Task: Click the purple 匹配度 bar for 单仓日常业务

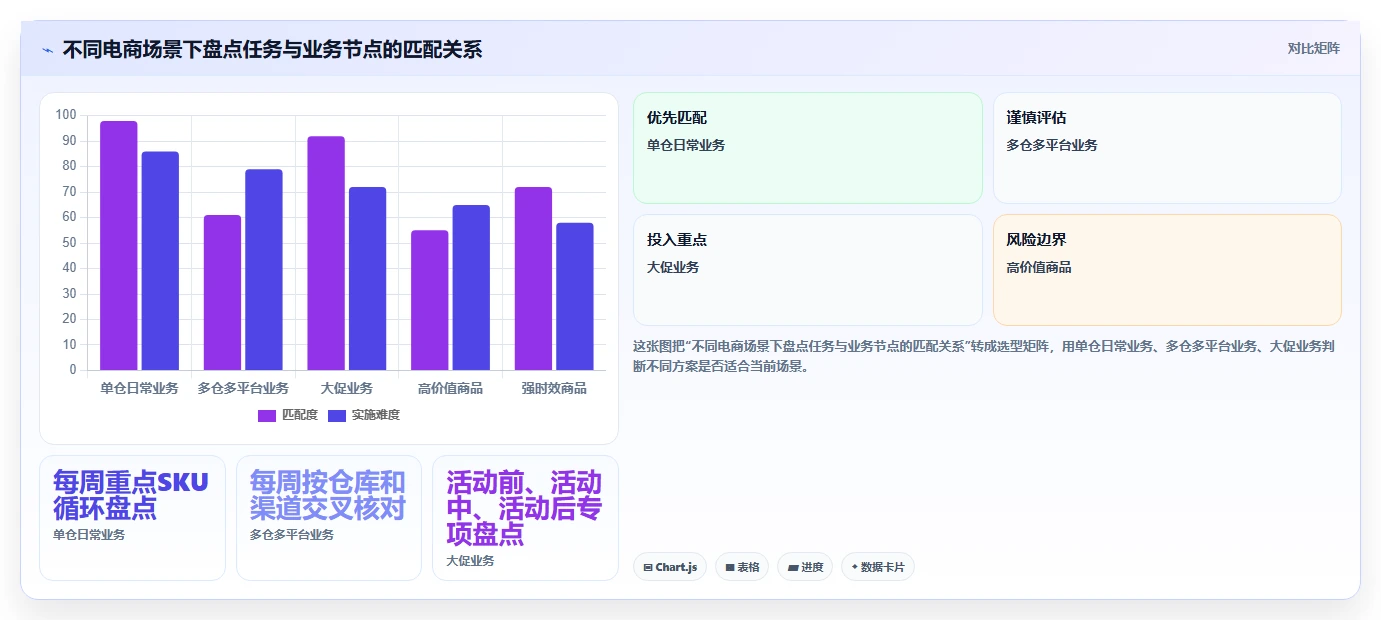Action: (119, 246)
